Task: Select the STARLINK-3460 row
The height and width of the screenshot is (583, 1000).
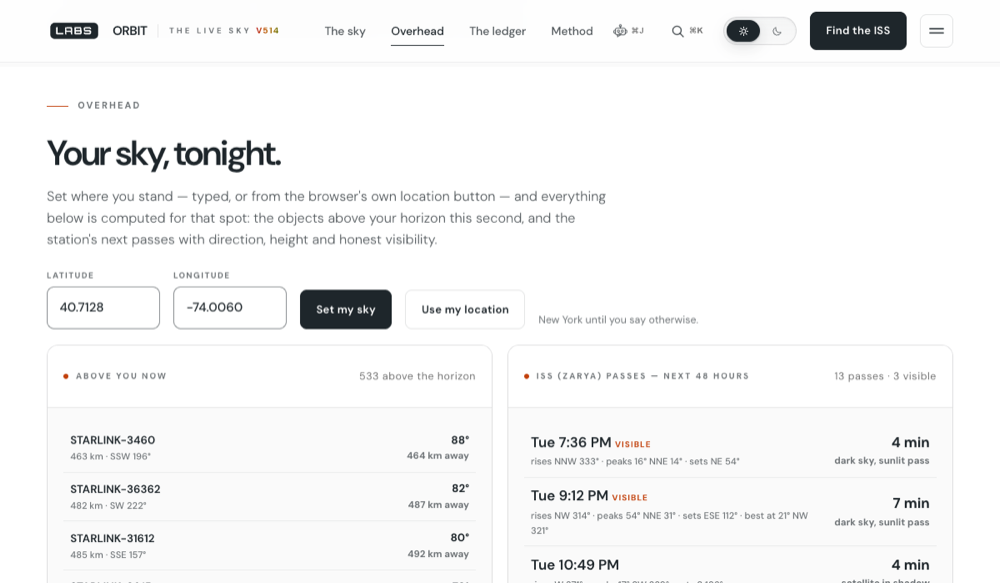Action: coord(270,448)
